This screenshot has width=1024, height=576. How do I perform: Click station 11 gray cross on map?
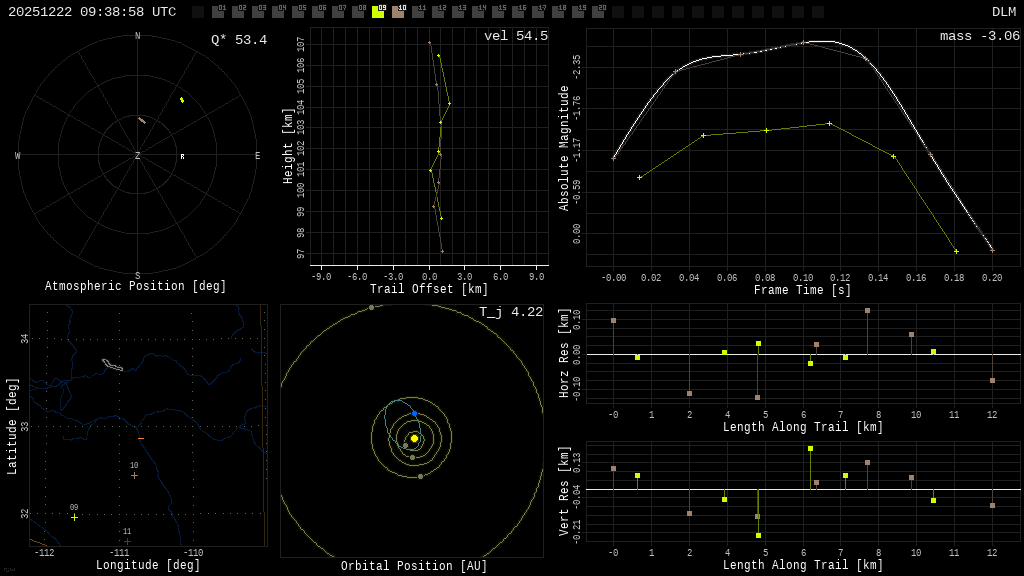127,541
